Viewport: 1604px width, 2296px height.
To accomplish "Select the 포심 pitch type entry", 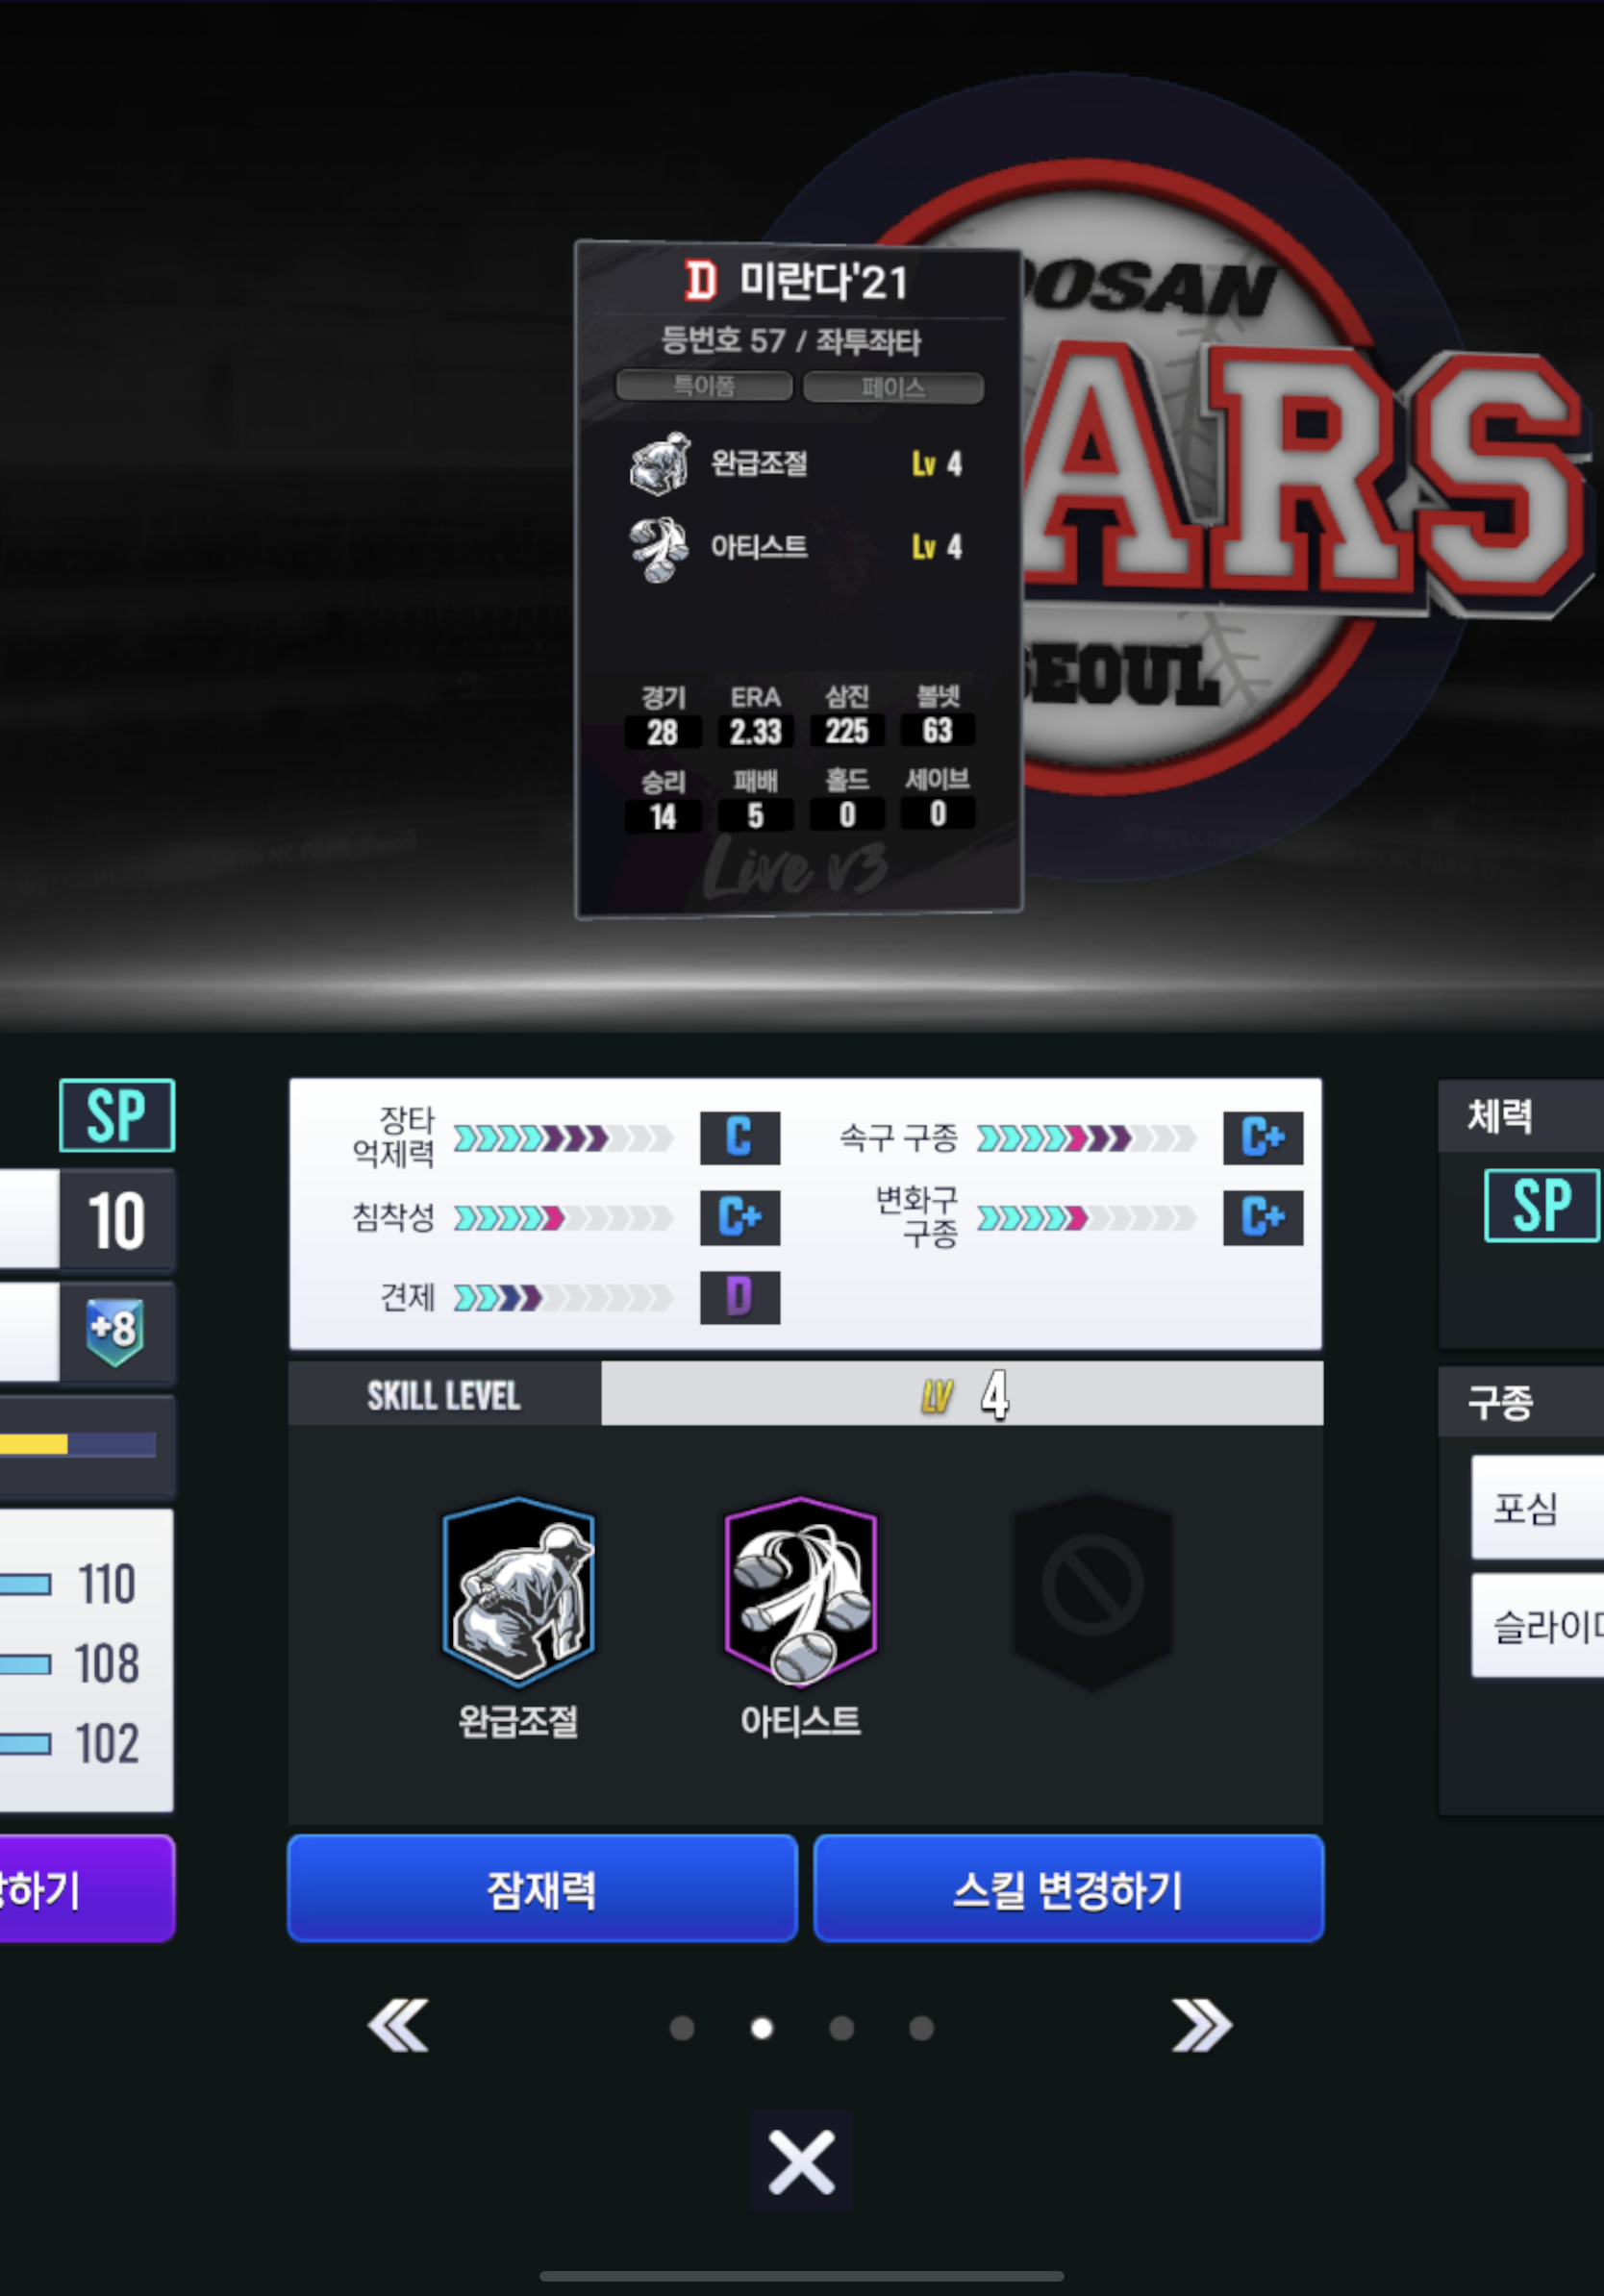I will [x=1538, y=1507].
